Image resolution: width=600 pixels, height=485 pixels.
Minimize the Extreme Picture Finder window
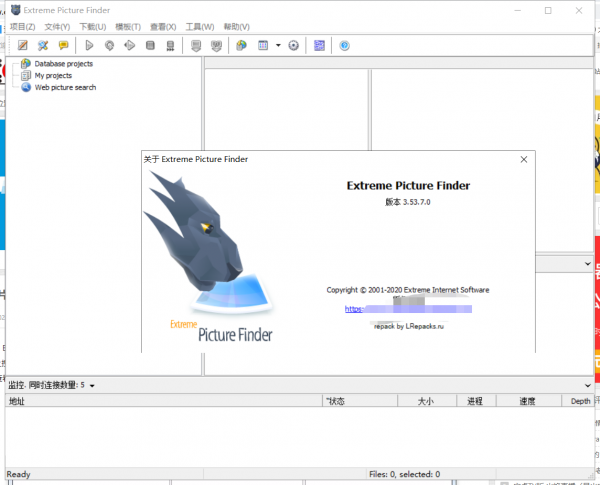[518, 11]
